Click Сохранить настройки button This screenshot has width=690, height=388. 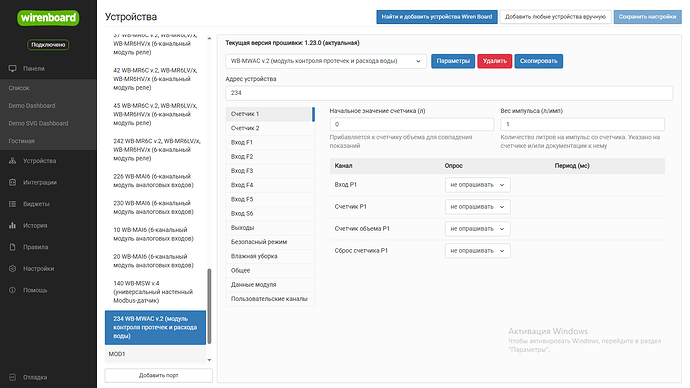point(647,17)
